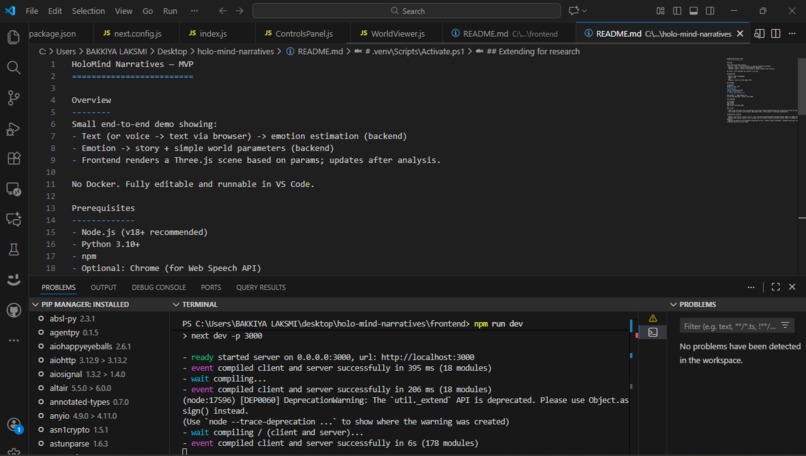Screen dimensions: 806x456
Task: Close the bottom panel
Action: pos(792,287)
